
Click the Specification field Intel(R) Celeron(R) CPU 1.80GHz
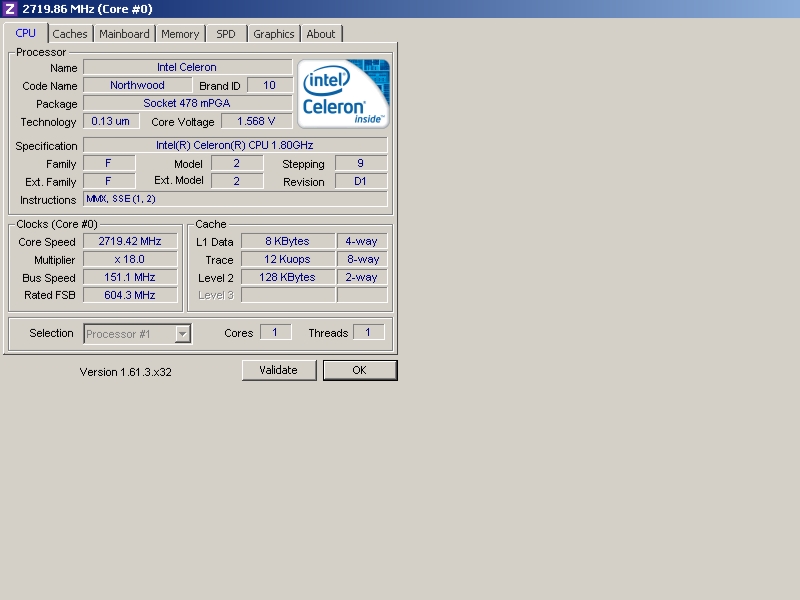235,145
